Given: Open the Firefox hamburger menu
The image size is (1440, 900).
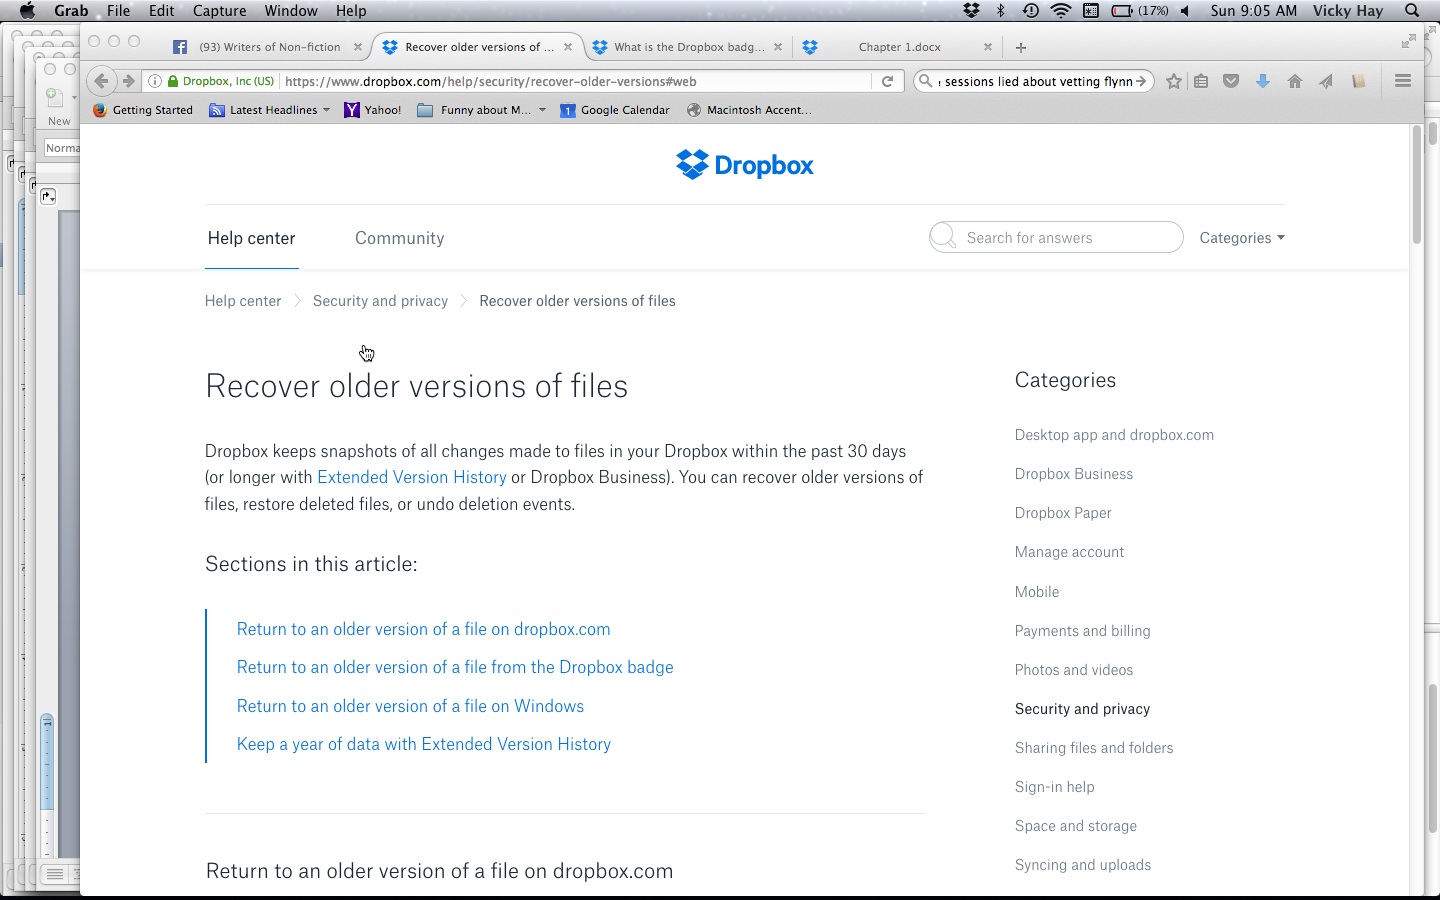Looking at the screenshot, I should (x=1403, y=82).
